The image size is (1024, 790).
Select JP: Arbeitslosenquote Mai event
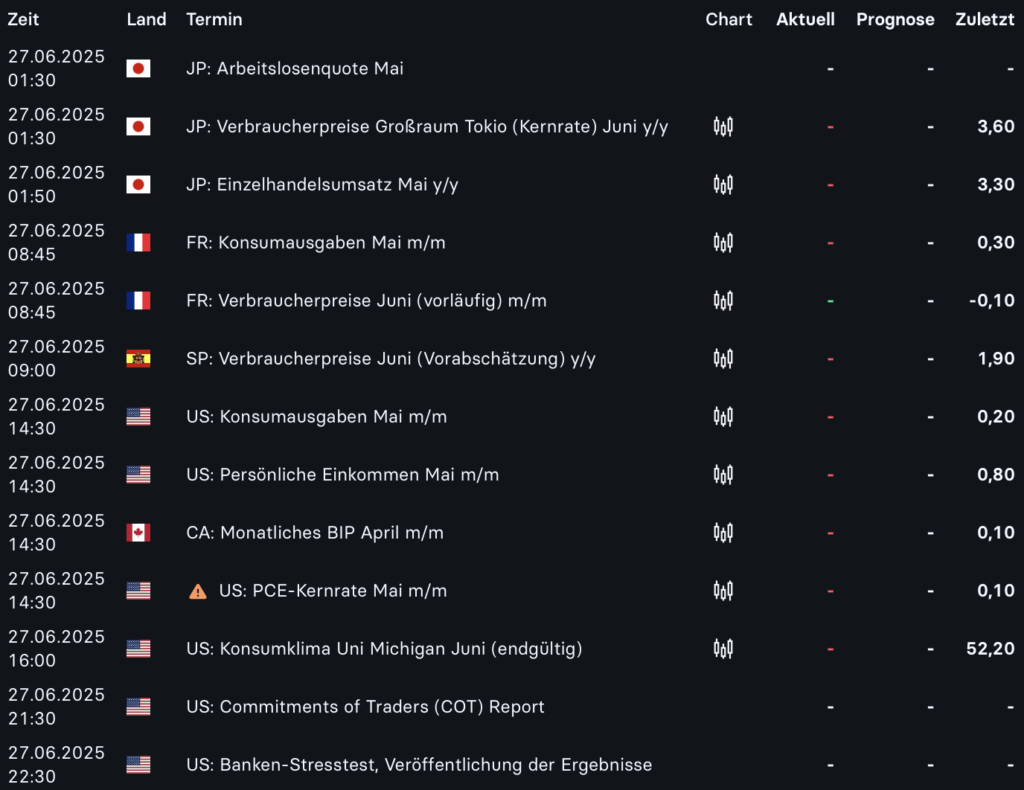[x=295, y=69]
